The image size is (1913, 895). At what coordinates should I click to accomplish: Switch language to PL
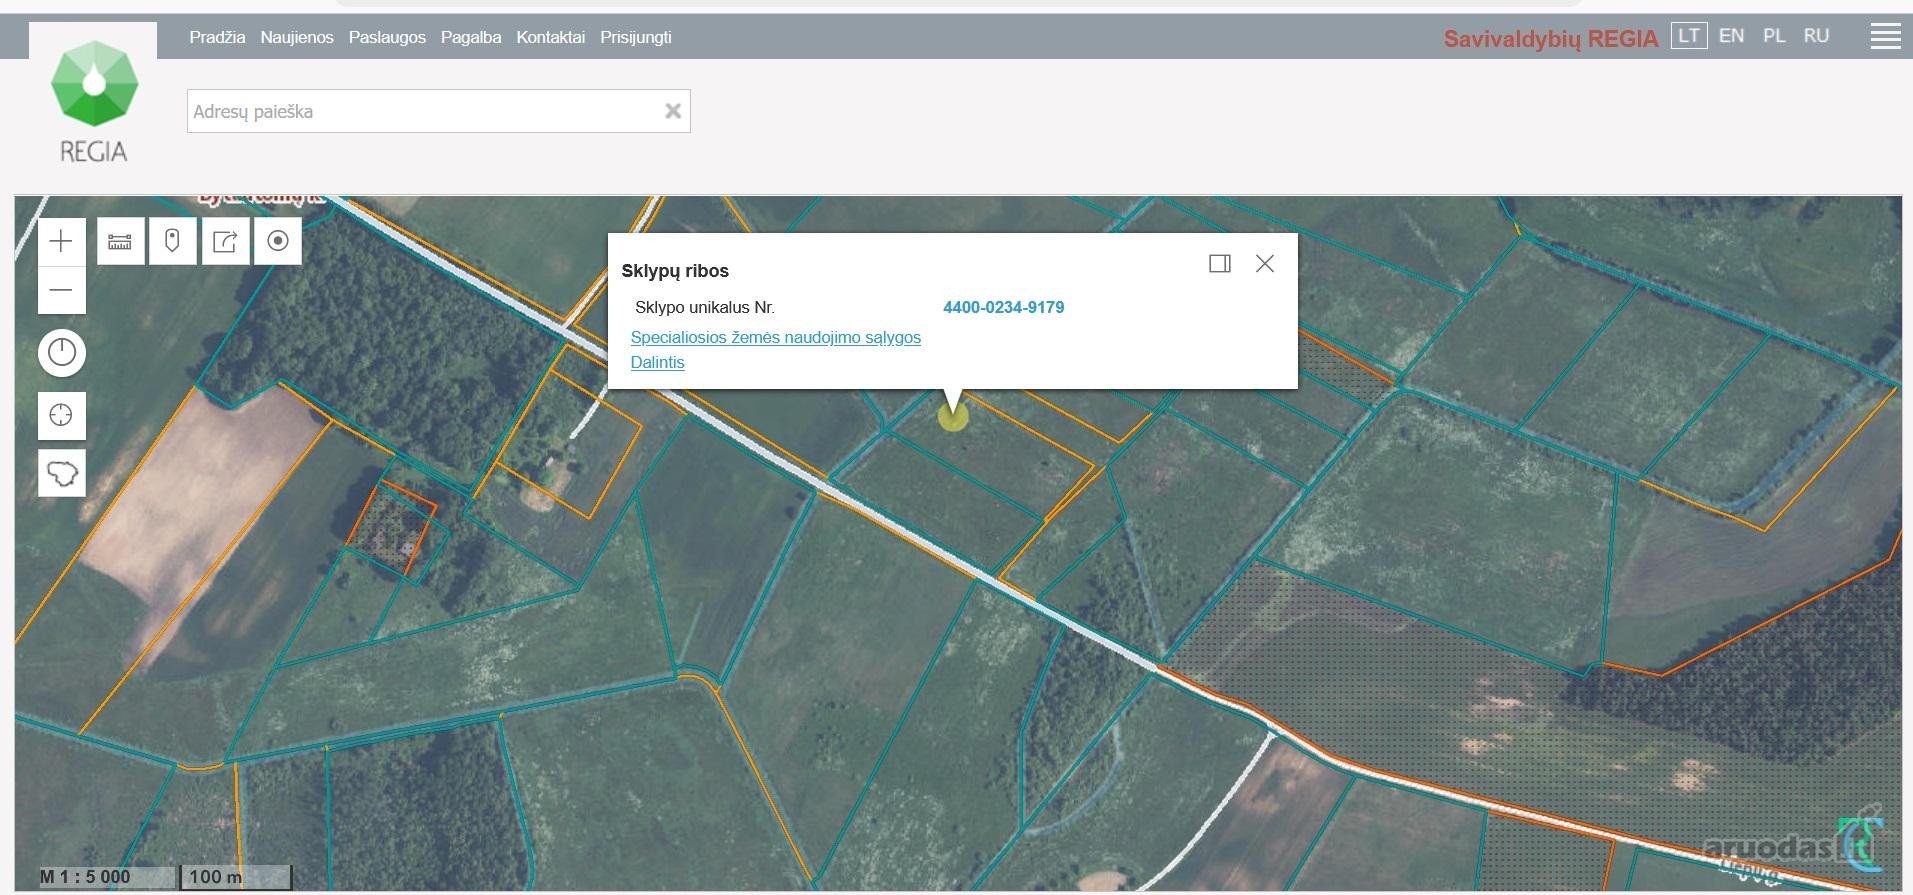[1775, 36]
